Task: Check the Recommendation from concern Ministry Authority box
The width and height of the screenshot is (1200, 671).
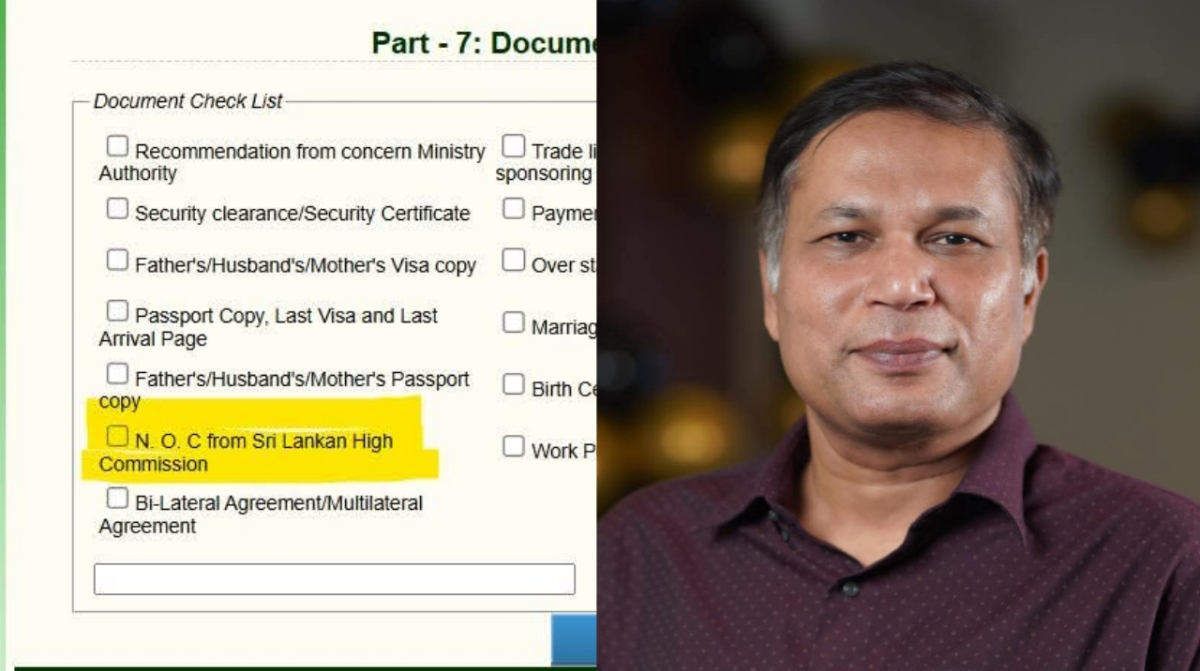Action: [118, 147]
